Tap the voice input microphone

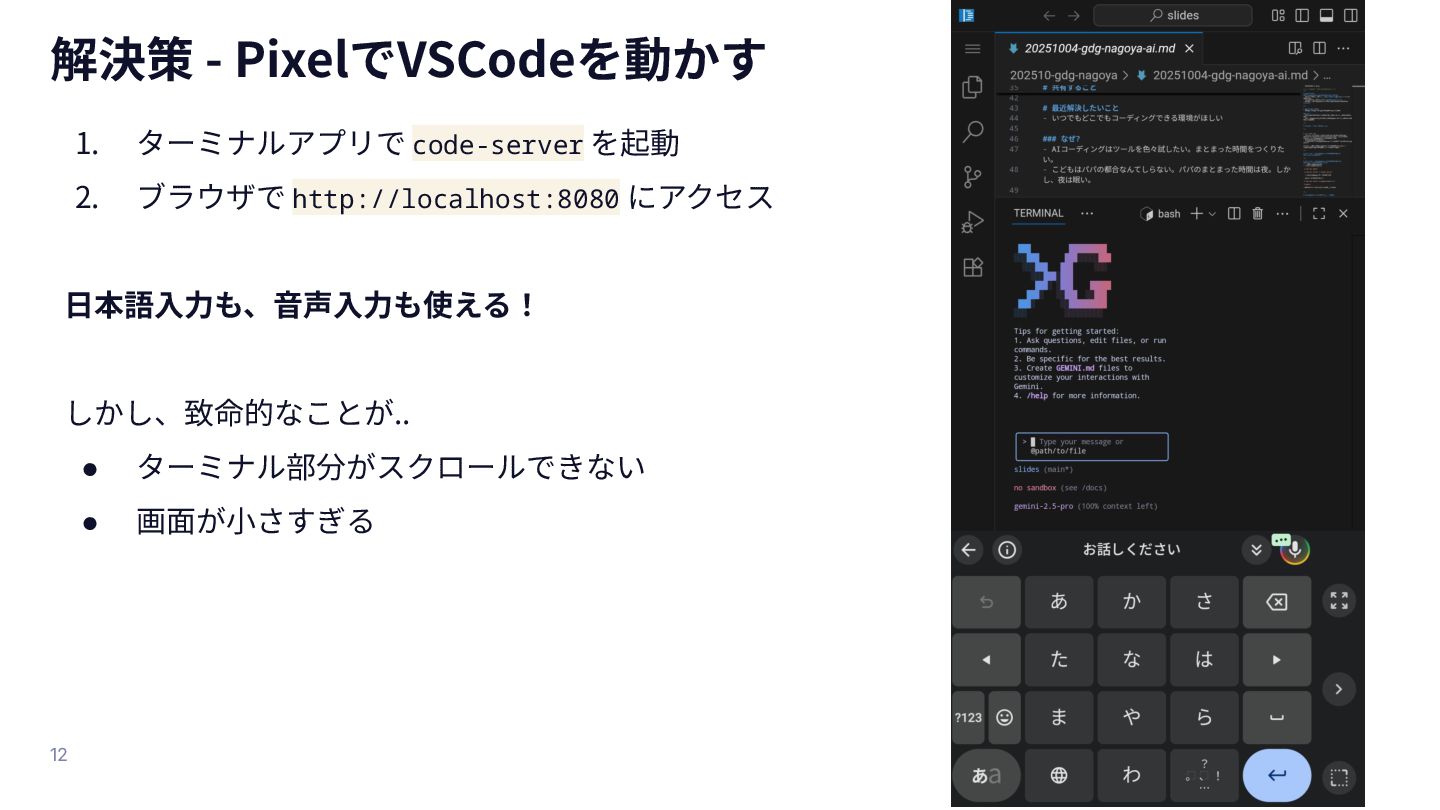pyautogui.click(x=1295, y=549)
